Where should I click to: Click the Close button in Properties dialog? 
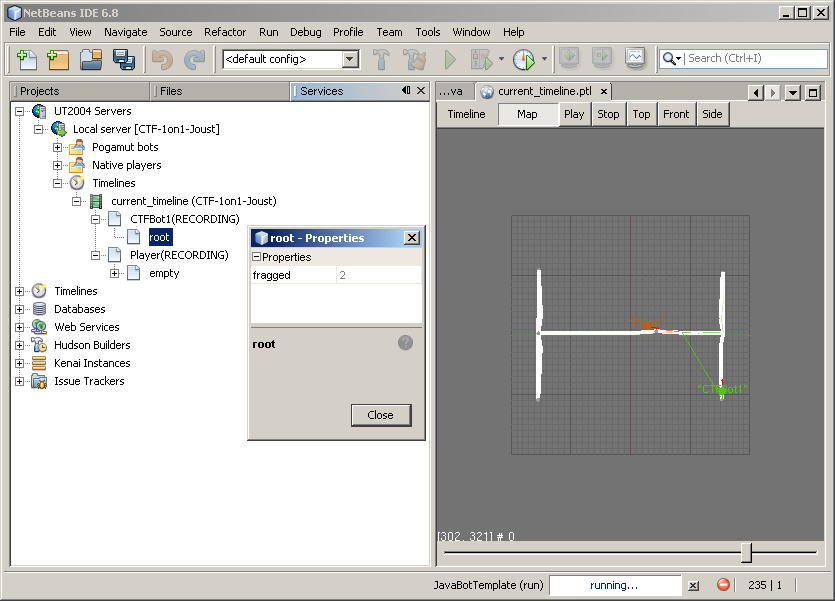(x=381, y=415)
